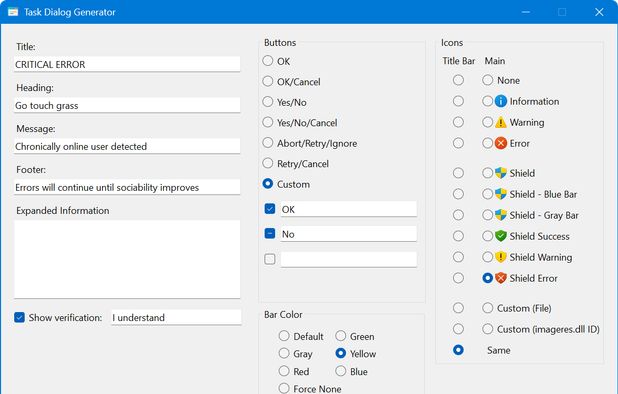
Task: Click the yellow Shield Warning icon
Action: click(x=501, y=257)
